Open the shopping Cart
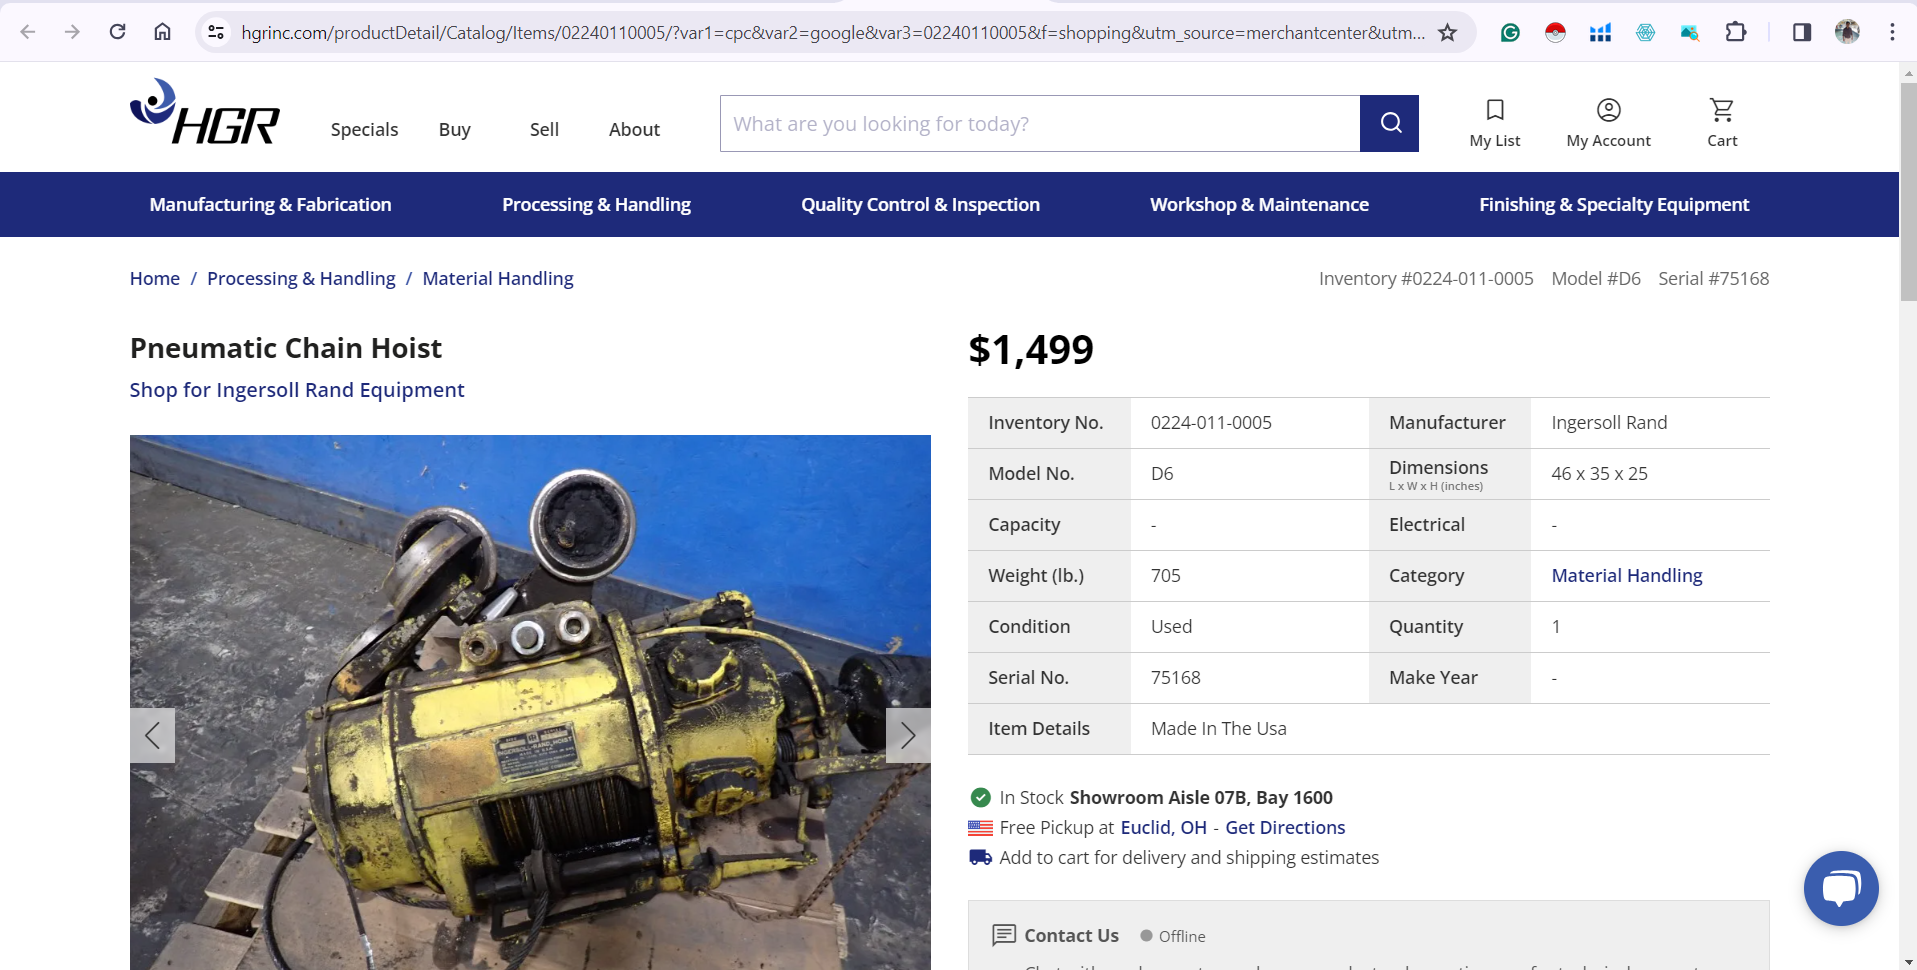Viewport: 1917px width, 970px height. click(x=1722, y=123)
